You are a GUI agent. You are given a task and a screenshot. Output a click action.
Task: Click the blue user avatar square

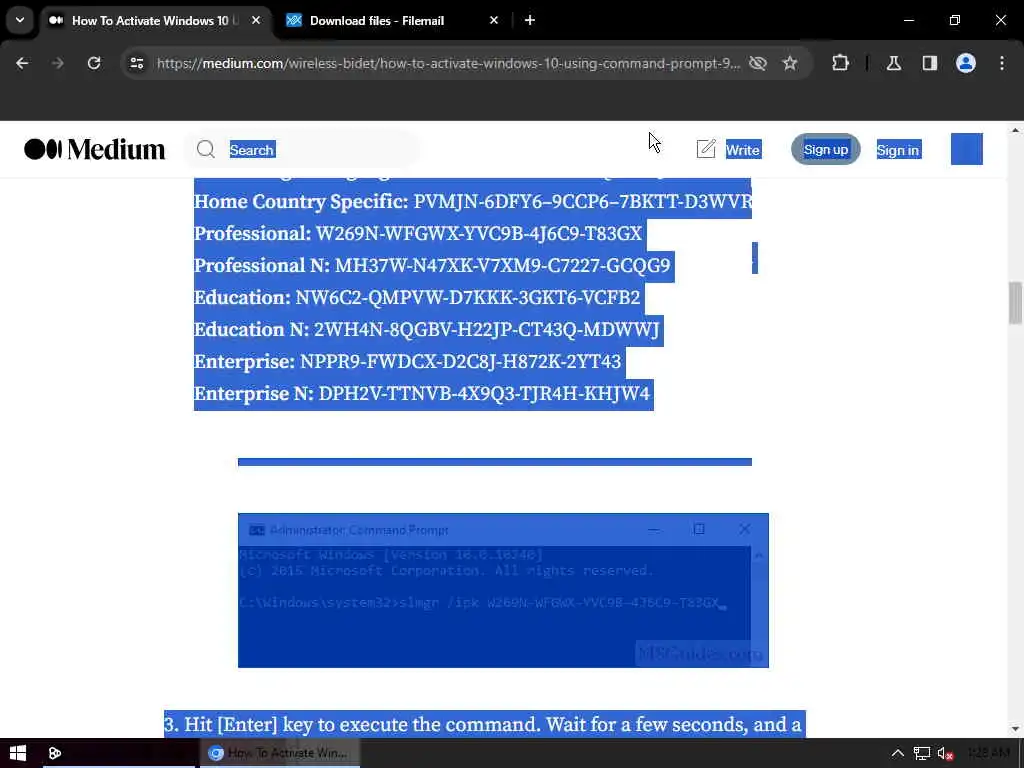(967, 149)
